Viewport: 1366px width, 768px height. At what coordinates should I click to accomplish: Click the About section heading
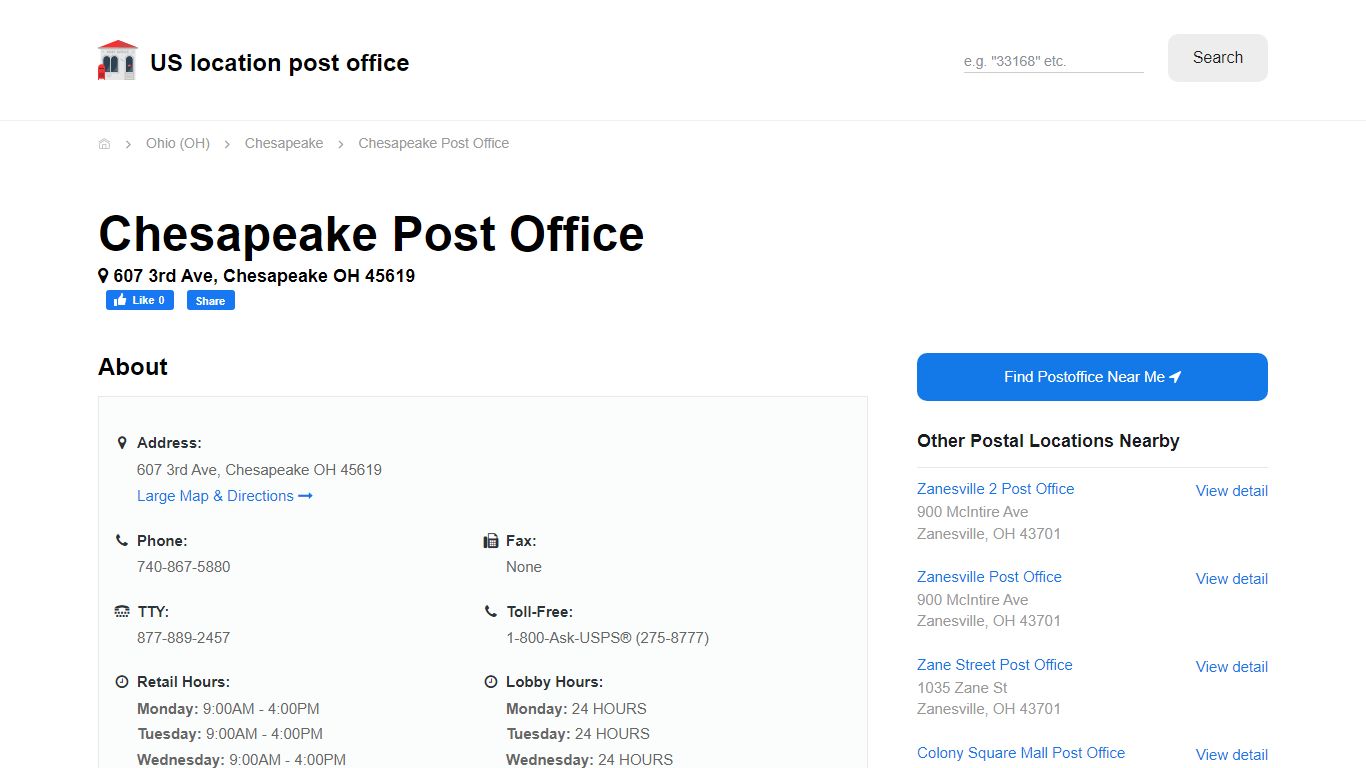[x=133, y=367]
